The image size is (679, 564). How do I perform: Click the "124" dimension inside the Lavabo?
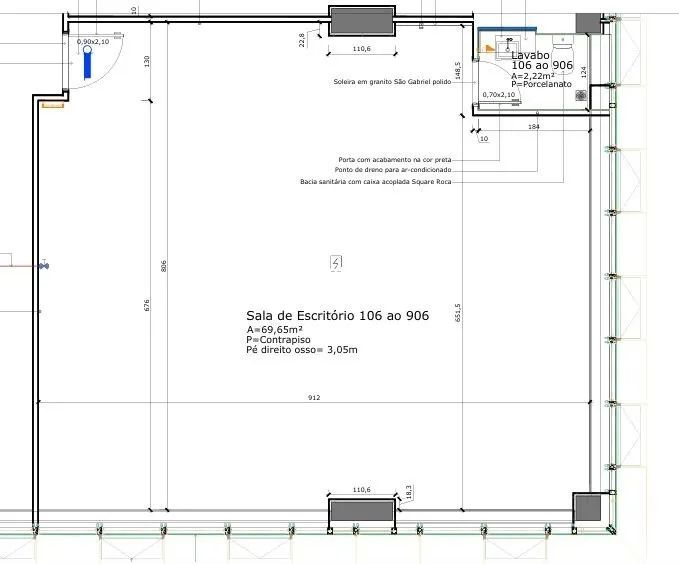[x=583, y=72]
